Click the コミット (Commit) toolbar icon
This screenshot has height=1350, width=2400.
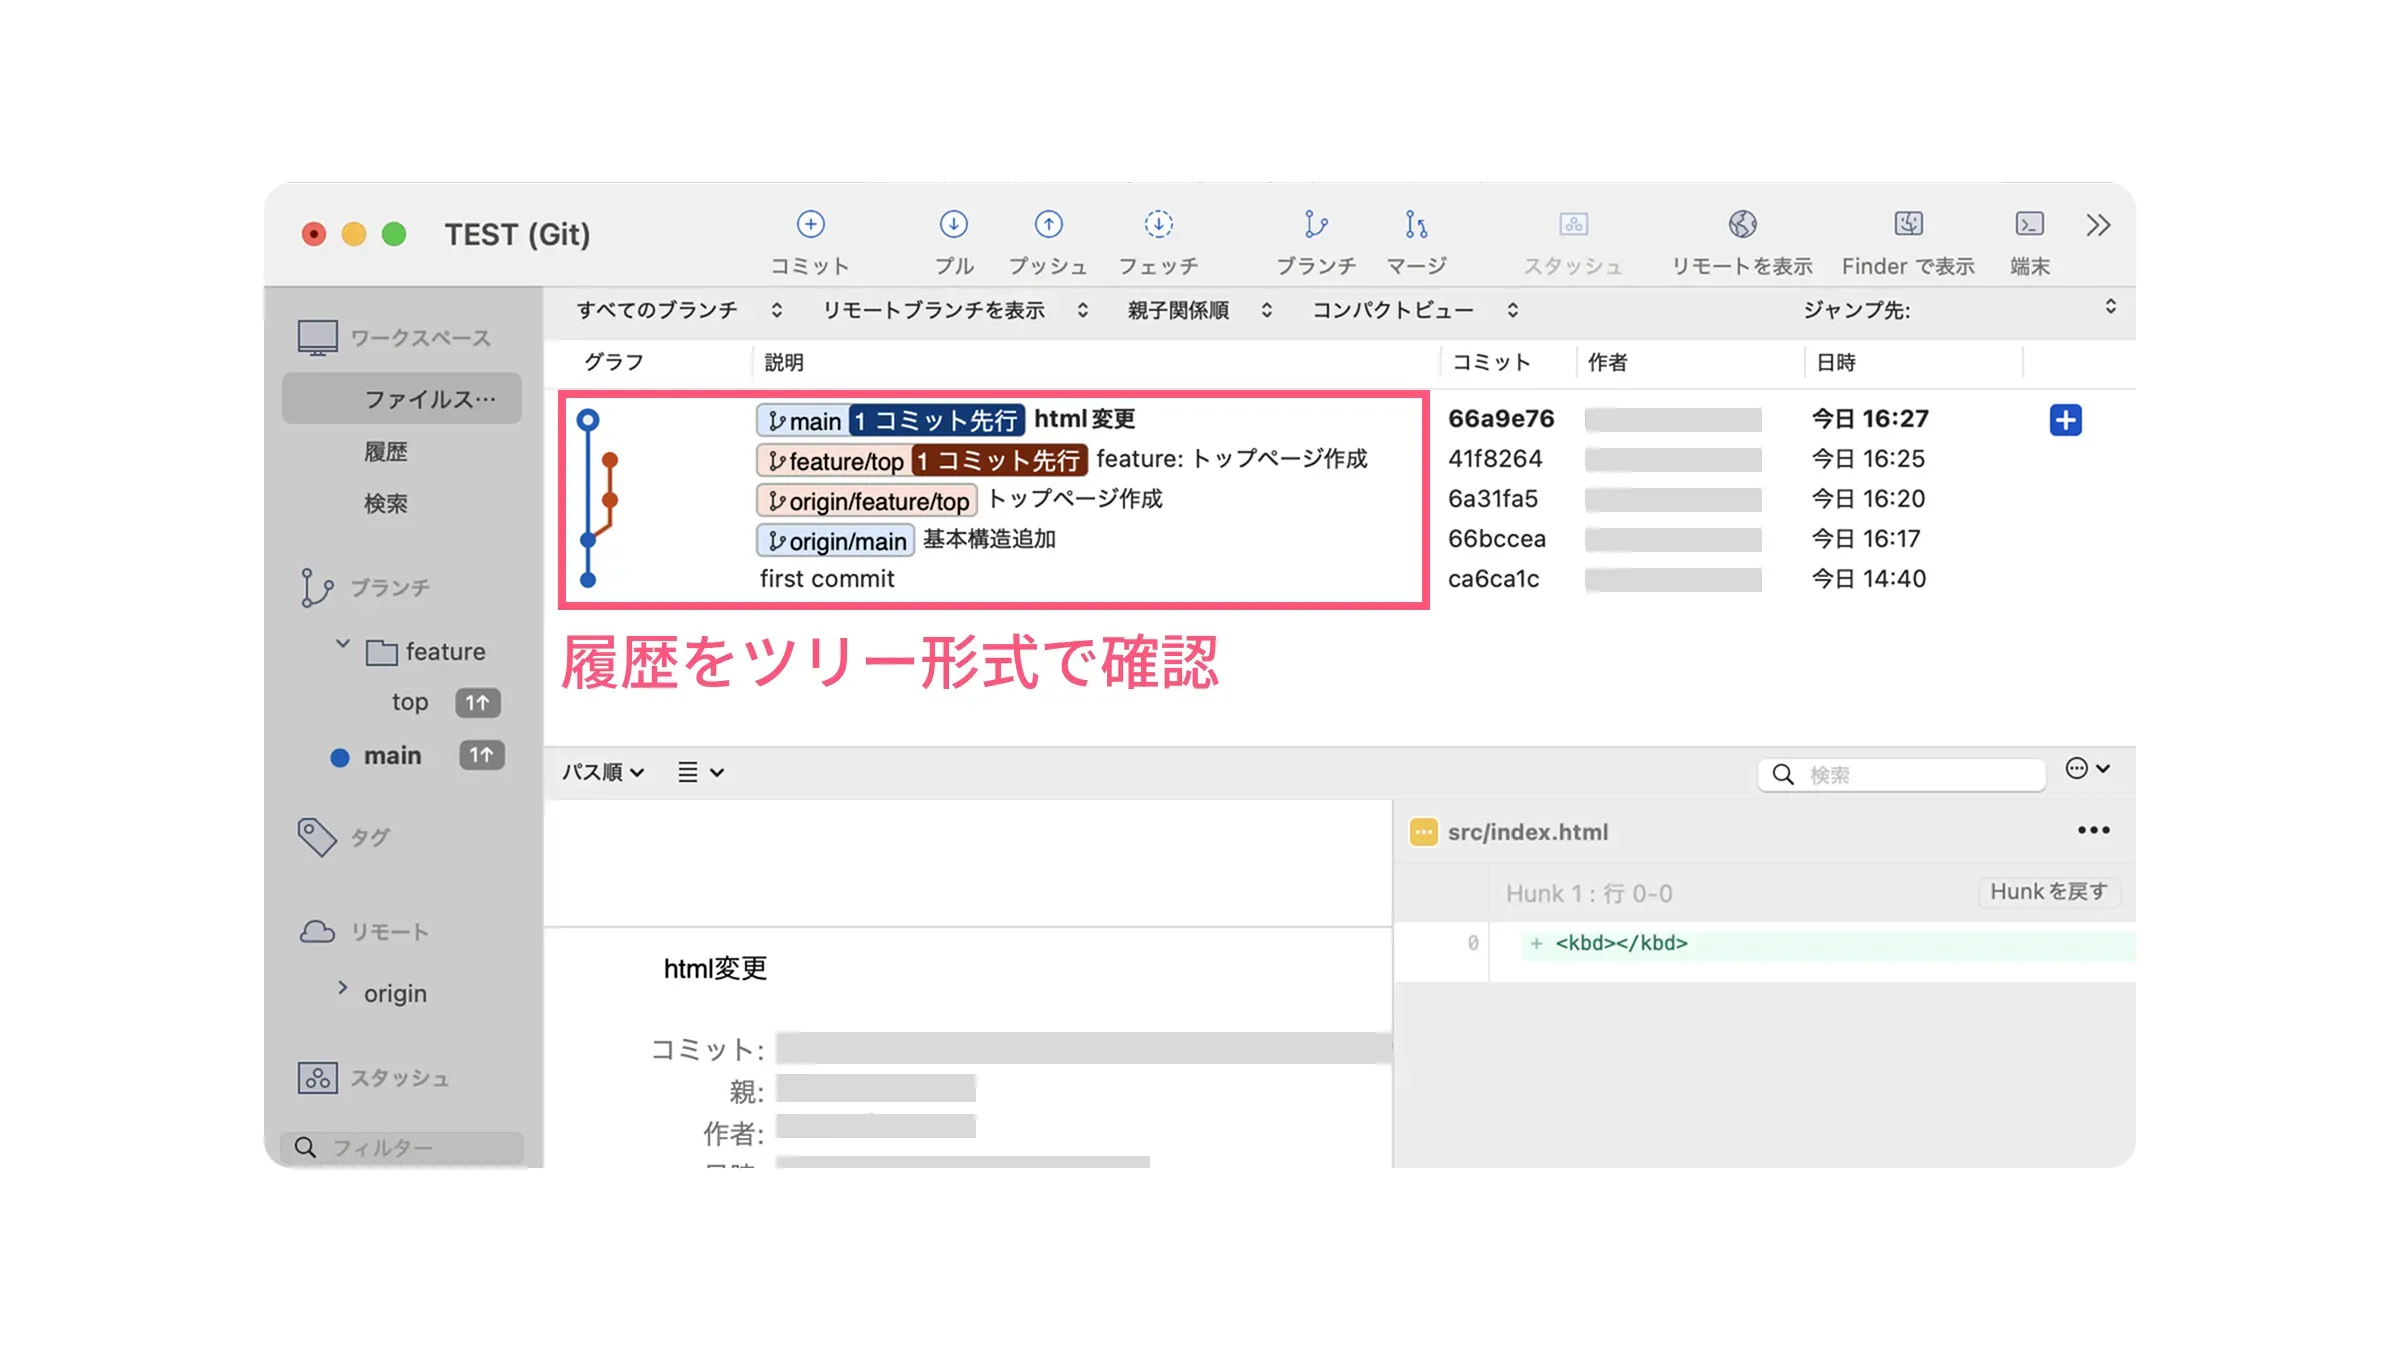pos(810,224)
